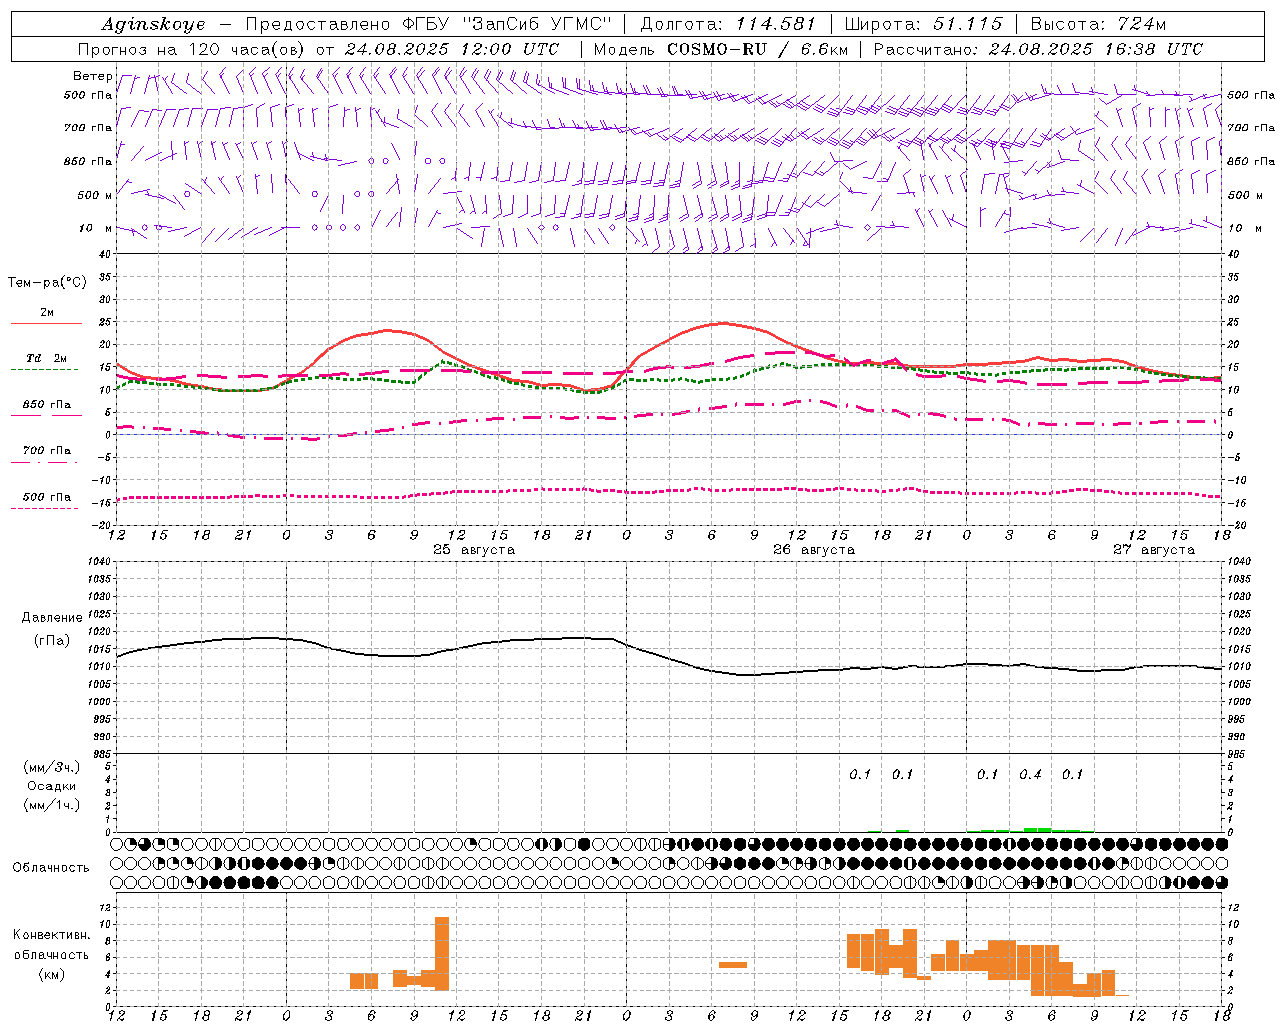
Task: Click the left 40 temperature axis tick label
Action: coord(104,254)
